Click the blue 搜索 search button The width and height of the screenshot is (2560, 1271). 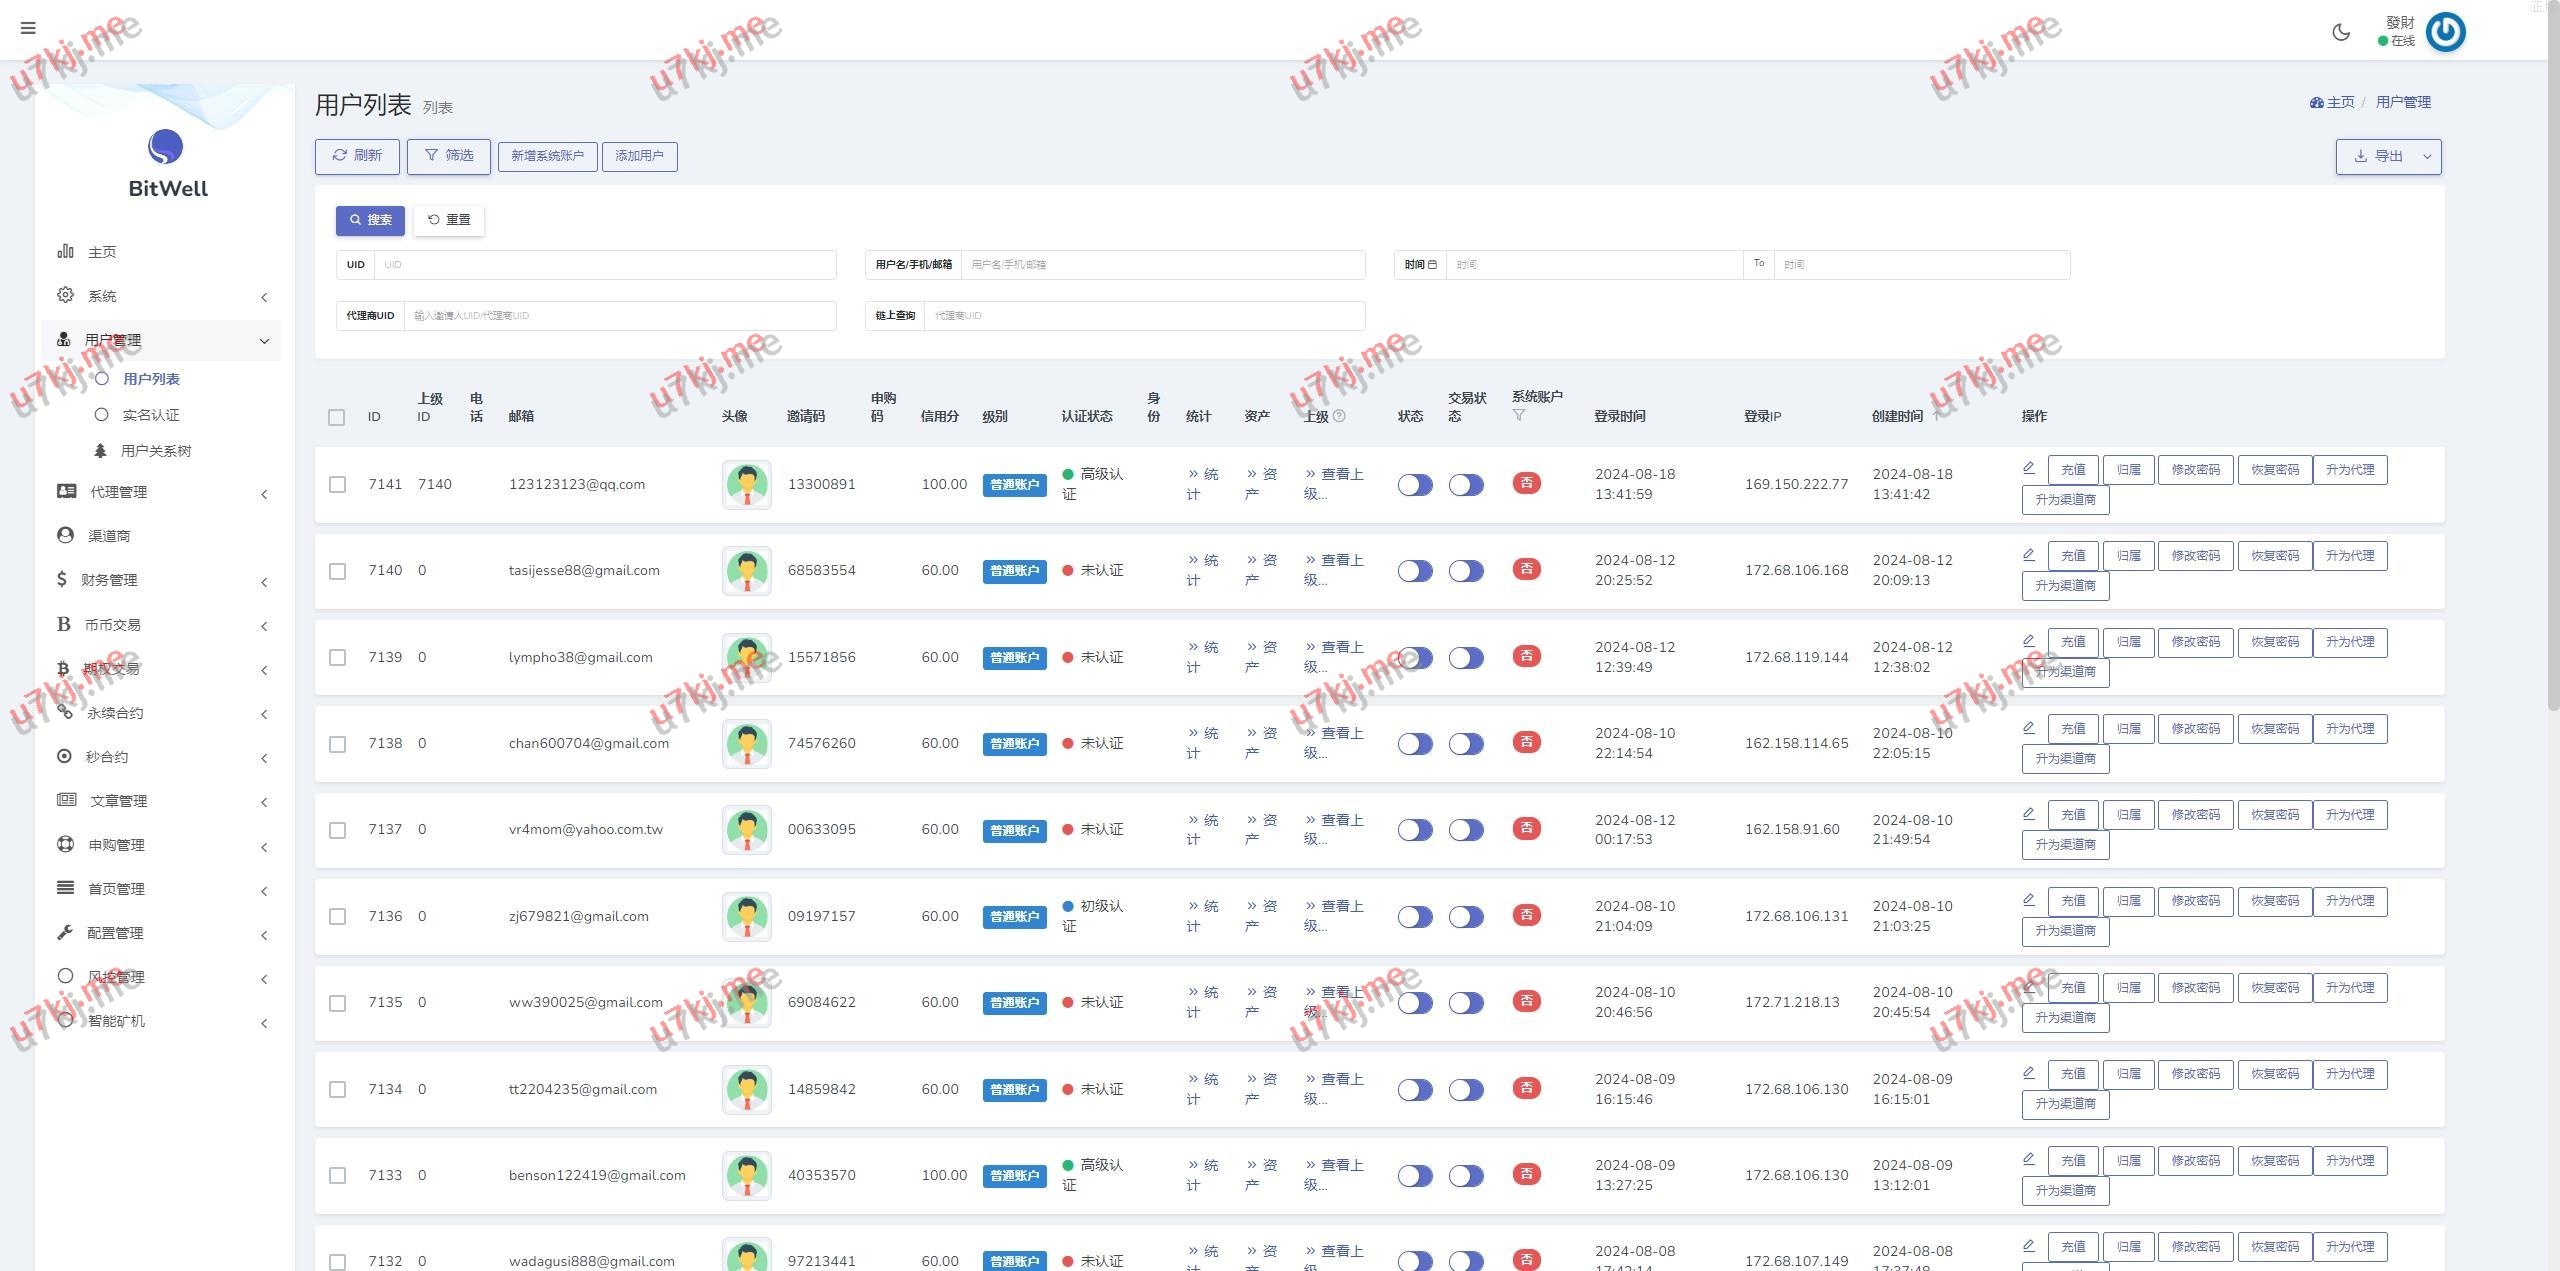[370, 220]
